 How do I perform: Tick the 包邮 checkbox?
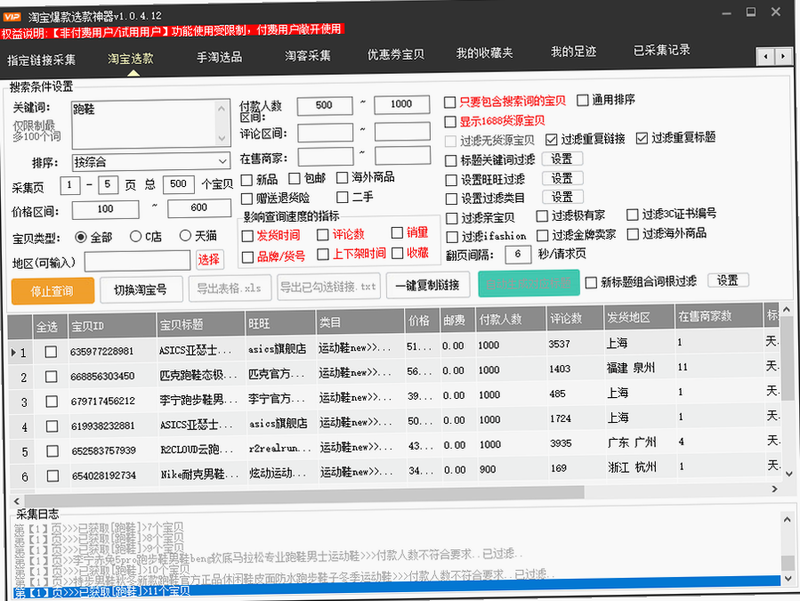tap(294, 179)
